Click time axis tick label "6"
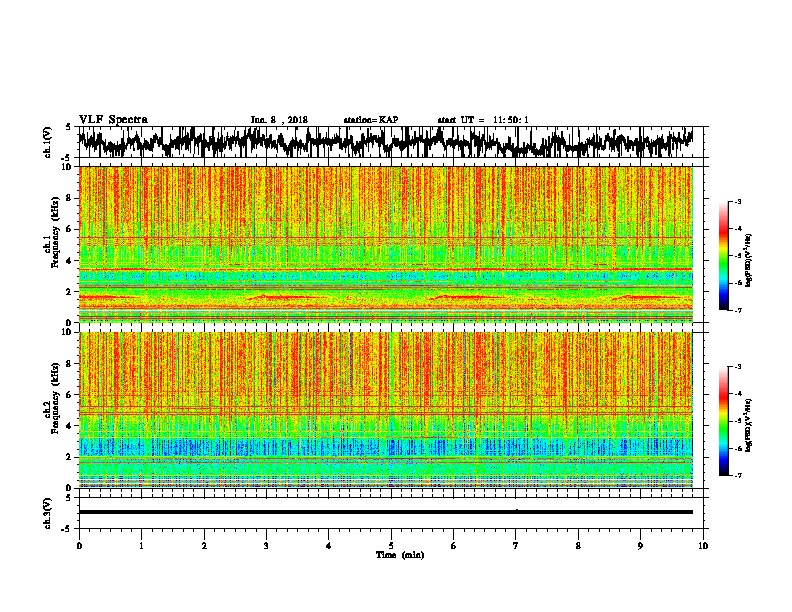792x612 pixels. pos(454,546)
